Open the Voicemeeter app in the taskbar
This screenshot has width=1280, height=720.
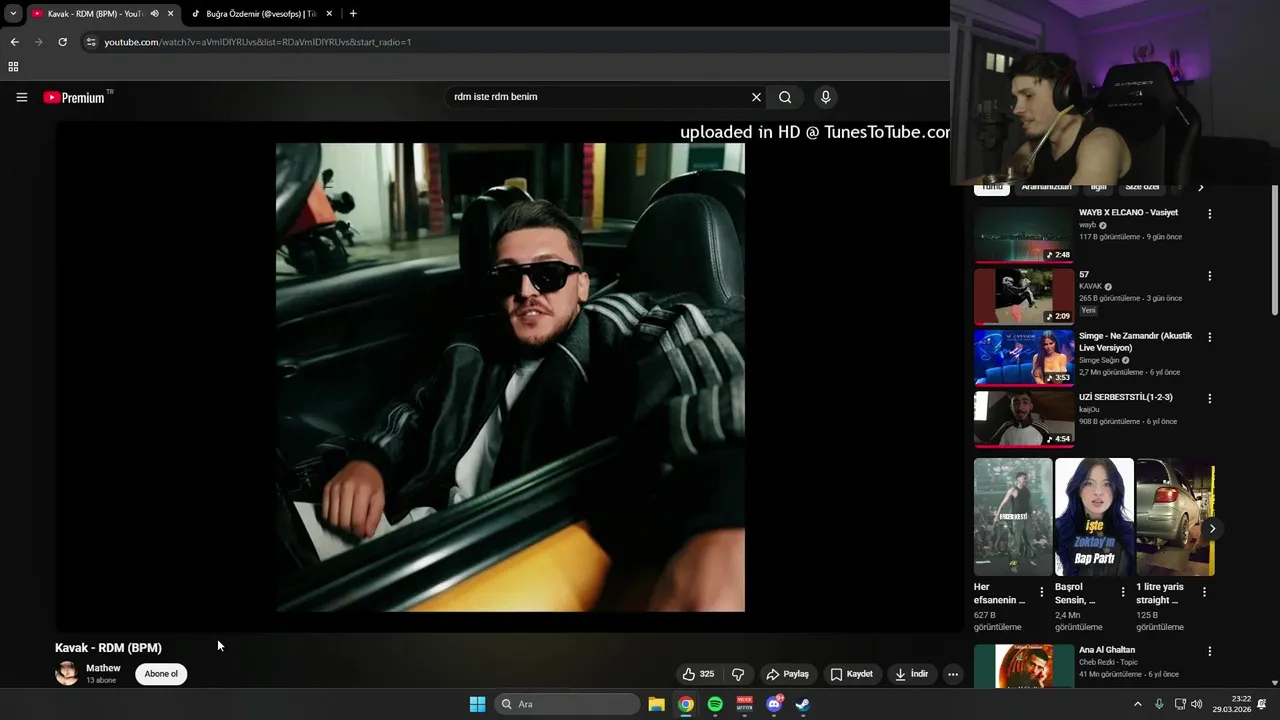coord(745,704)
